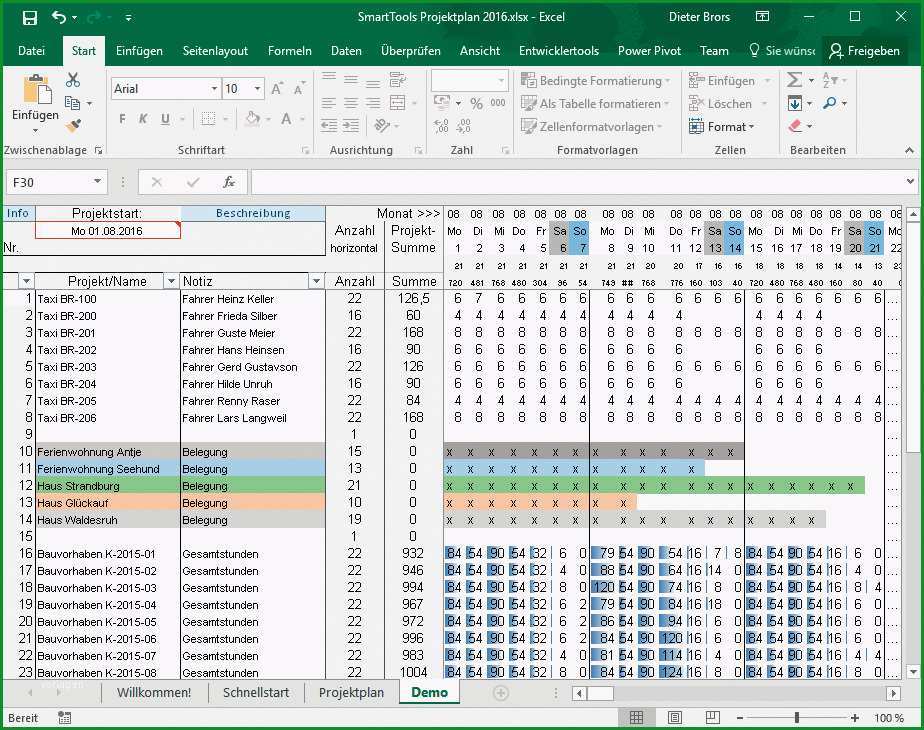Save the workbook via the disk icon
This screenshot has width=924, height=730.
click(x=29, y=17)
